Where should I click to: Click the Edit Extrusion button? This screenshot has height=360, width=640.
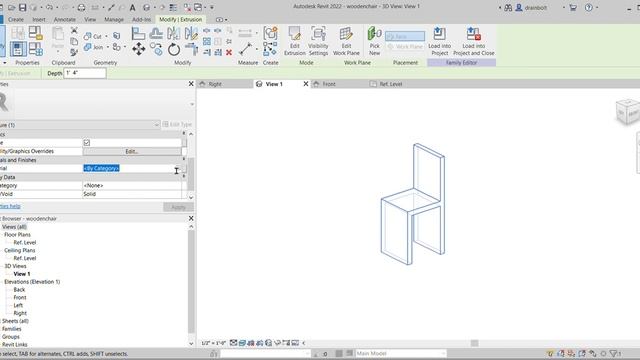[x=295, y=41]
